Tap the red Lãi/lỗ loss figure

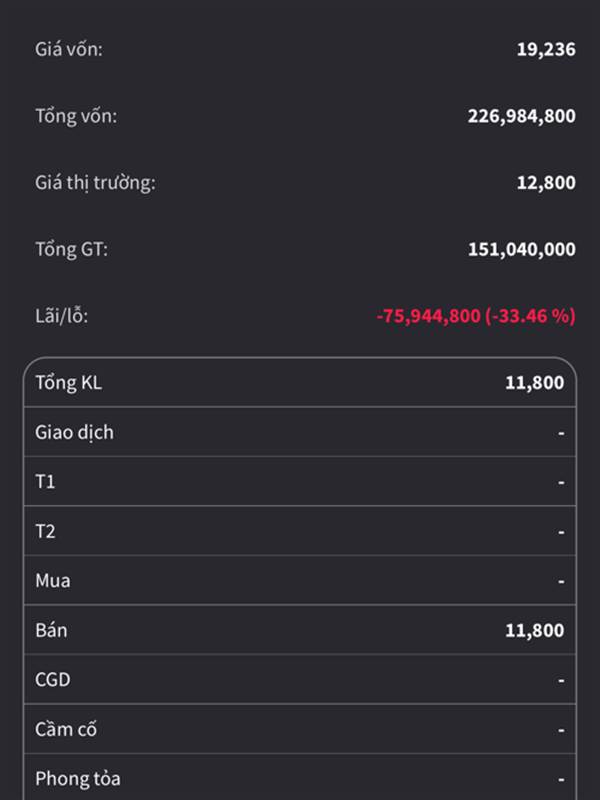(x=476, y=316)
